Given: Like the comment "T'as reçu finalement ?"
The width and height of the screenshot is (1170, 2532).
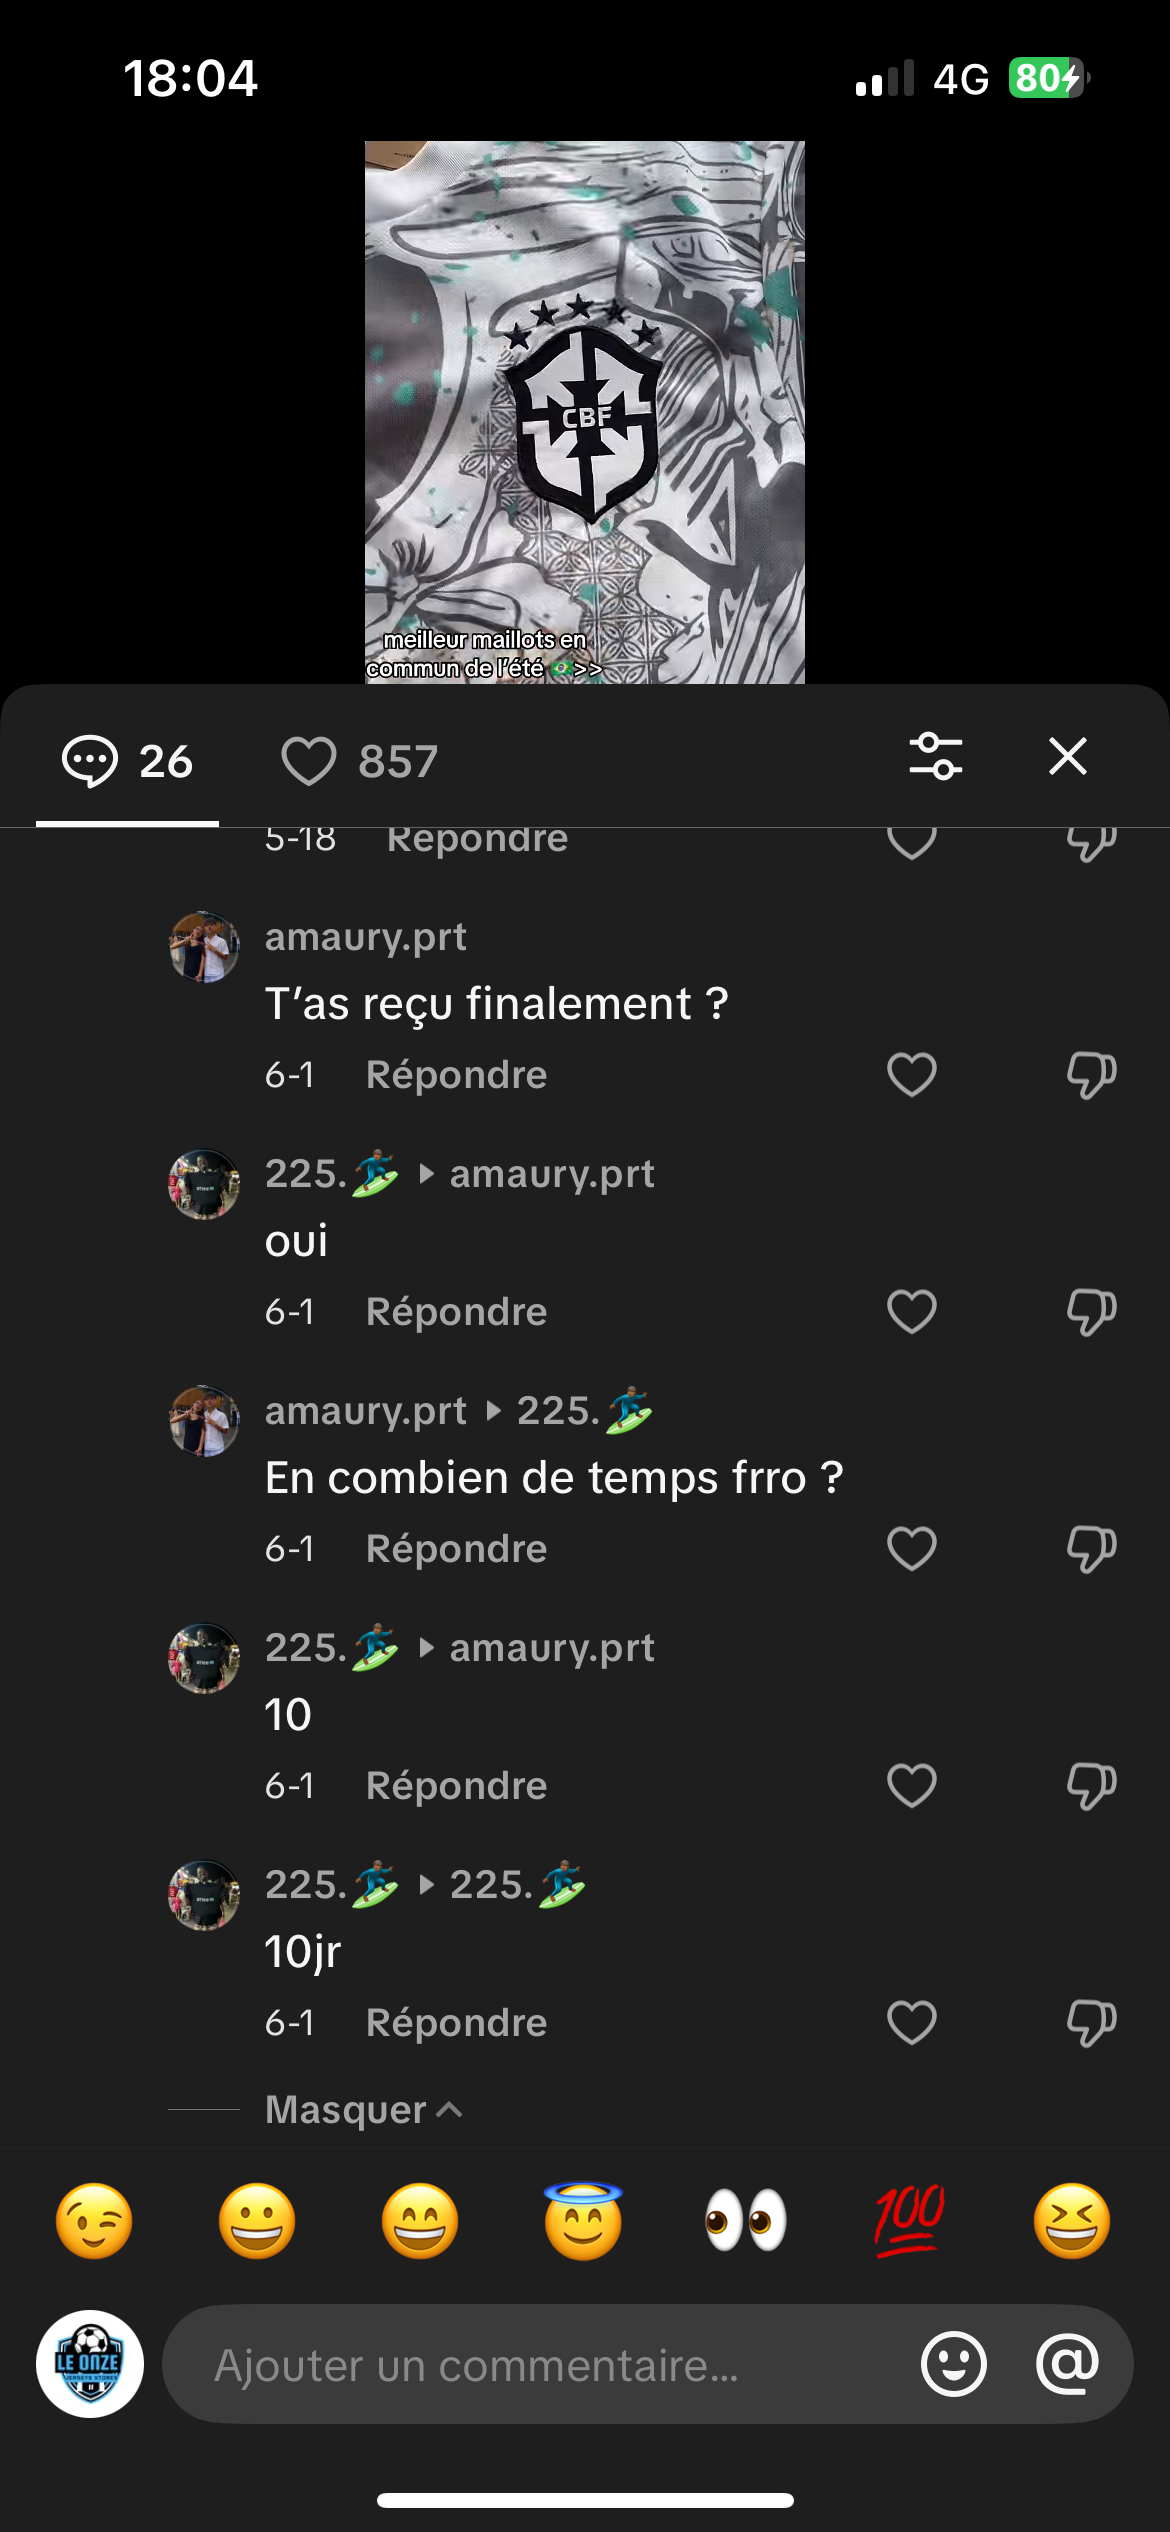Looking at the screenshot, I should (x=911, y=1075).
